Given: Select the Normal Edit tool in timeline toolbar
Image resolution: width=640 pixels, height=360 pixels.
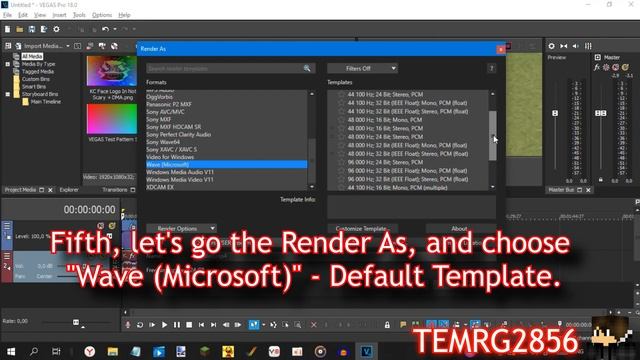Looking at the screenshot, I should pos(254,325).
